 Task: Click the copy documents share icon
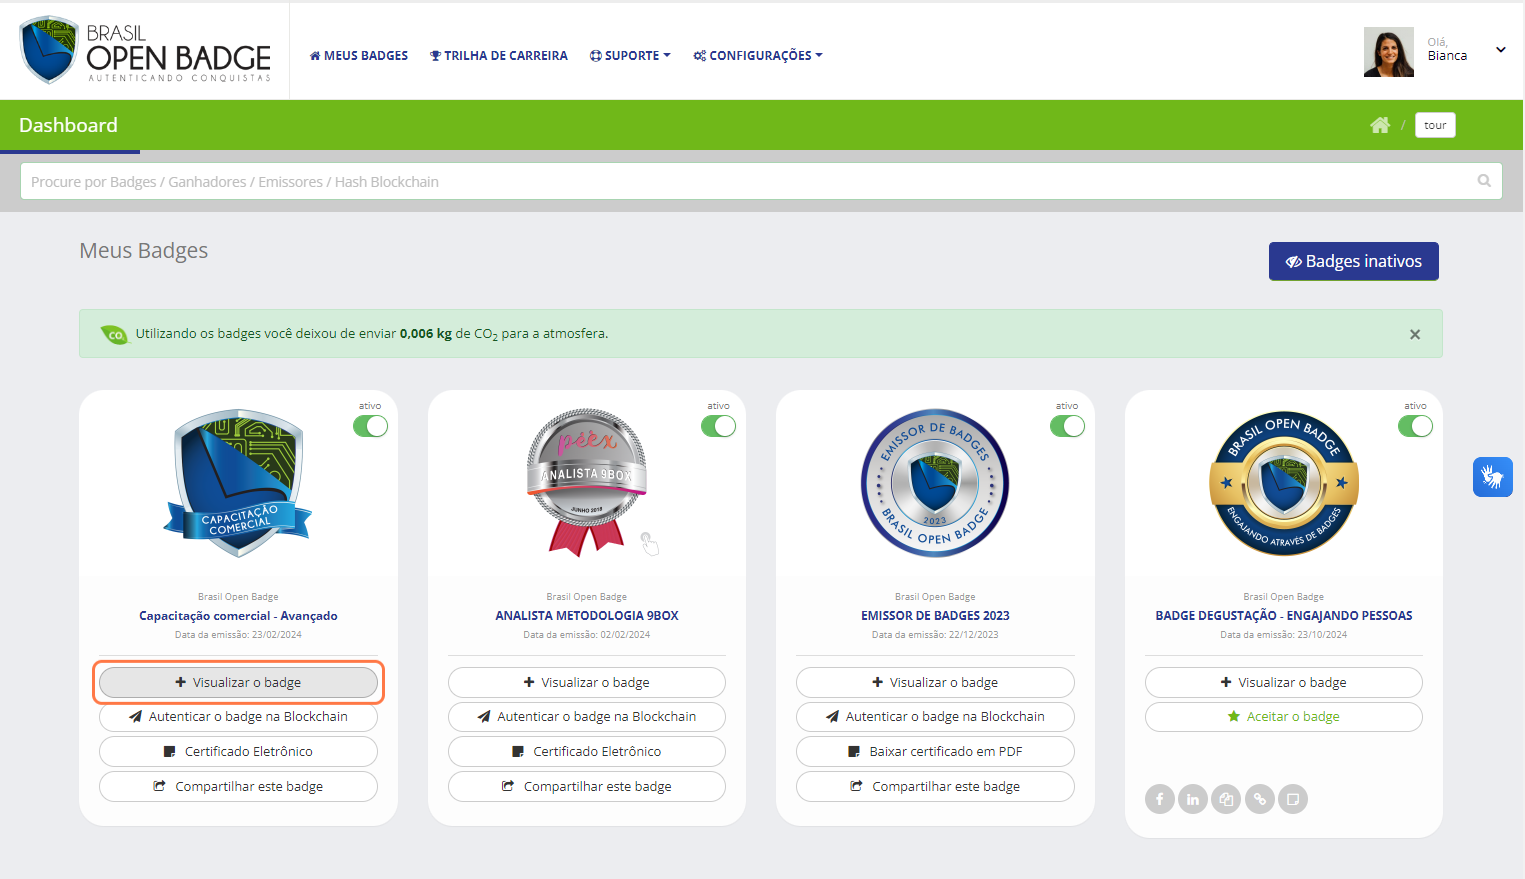[x=1226, y=799]
